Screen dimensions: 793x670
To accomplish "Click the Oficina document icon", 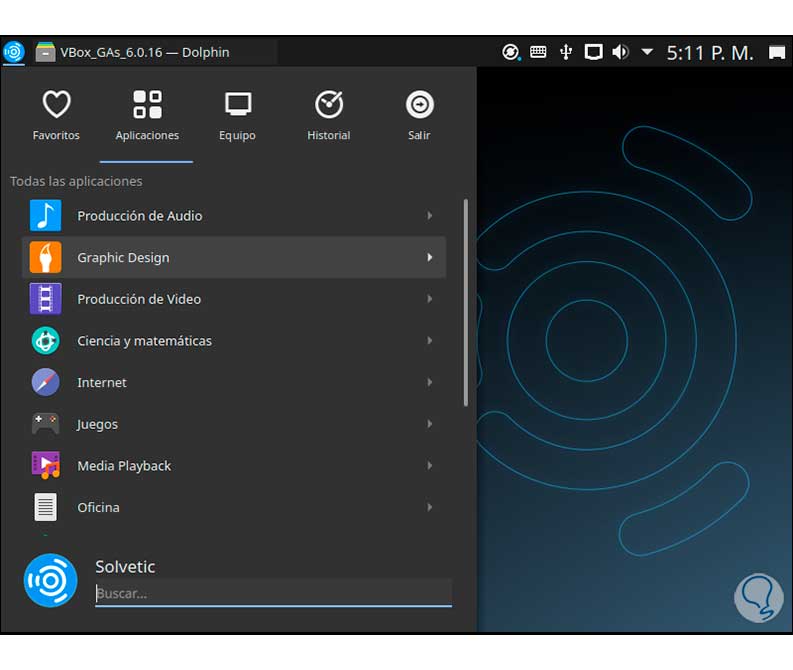I will pos(46,507).
